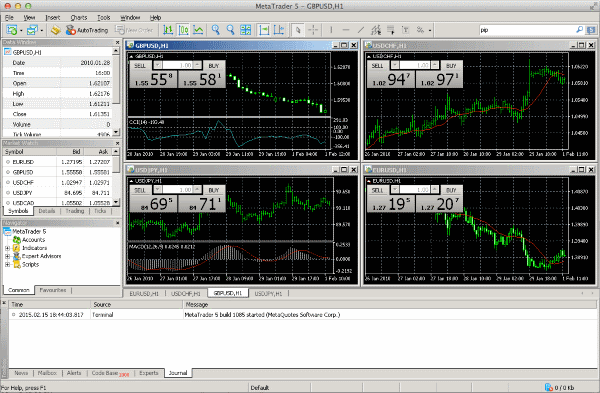Toggle the chart shift option

(x=279, y=30)
